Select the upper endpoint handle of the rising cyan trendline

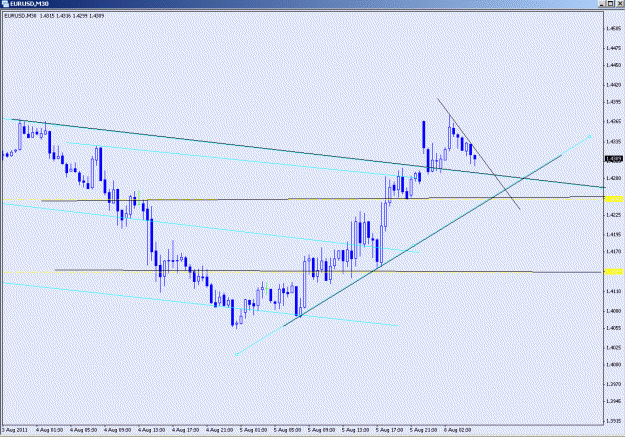pos(590,137)
